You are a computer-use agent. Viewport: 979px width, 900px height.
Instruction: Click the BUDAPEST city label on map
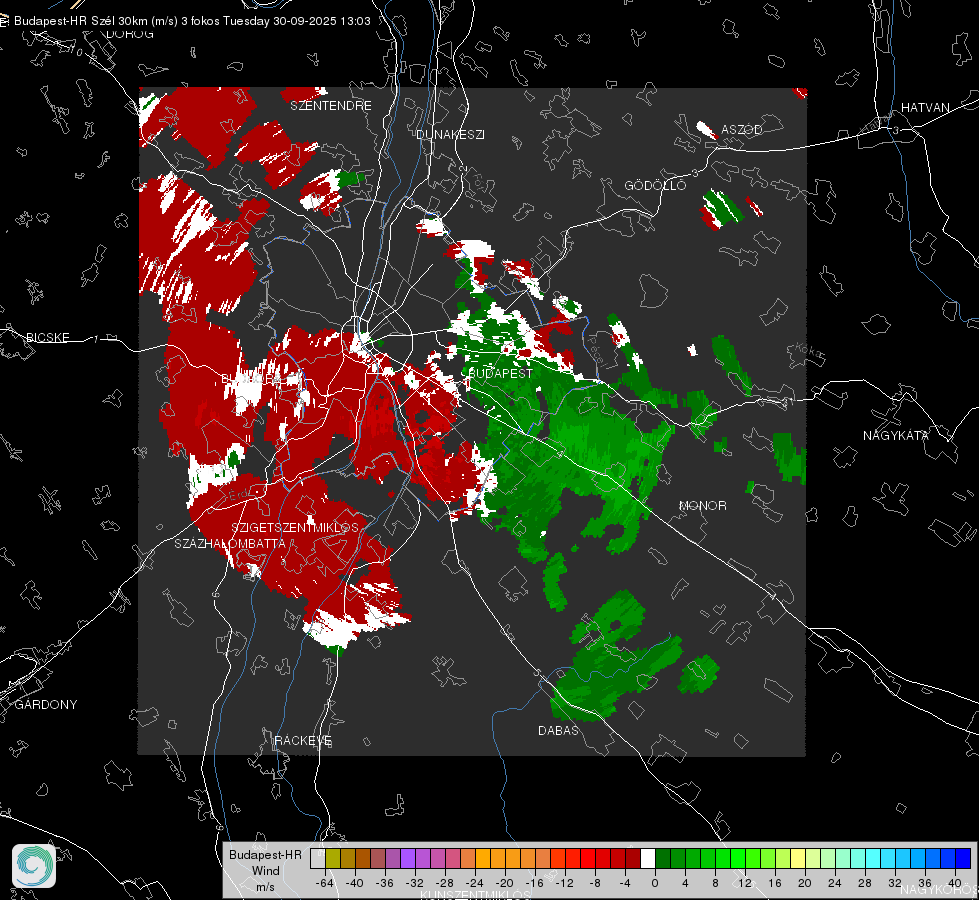tap(500, 373)
